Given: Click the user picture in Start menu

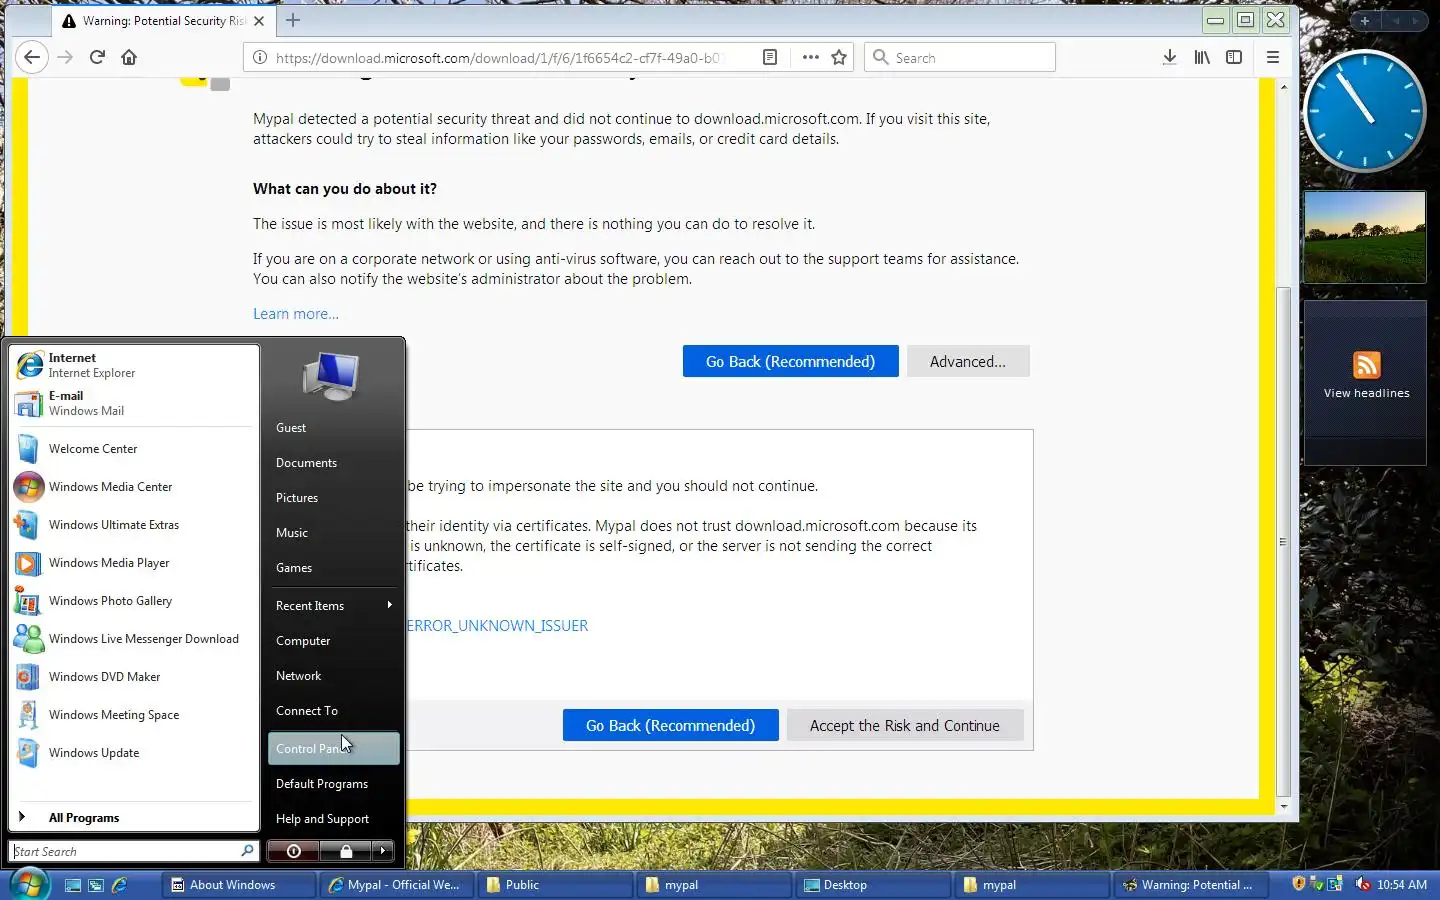Looking at the screenshot, I should [331, 377].
